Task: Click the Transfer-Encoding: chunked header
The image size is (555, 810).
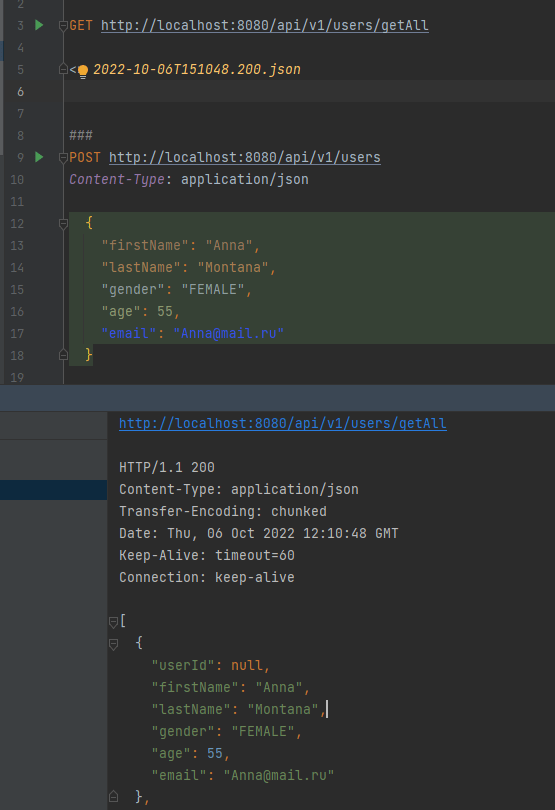Action: [223, 511]
